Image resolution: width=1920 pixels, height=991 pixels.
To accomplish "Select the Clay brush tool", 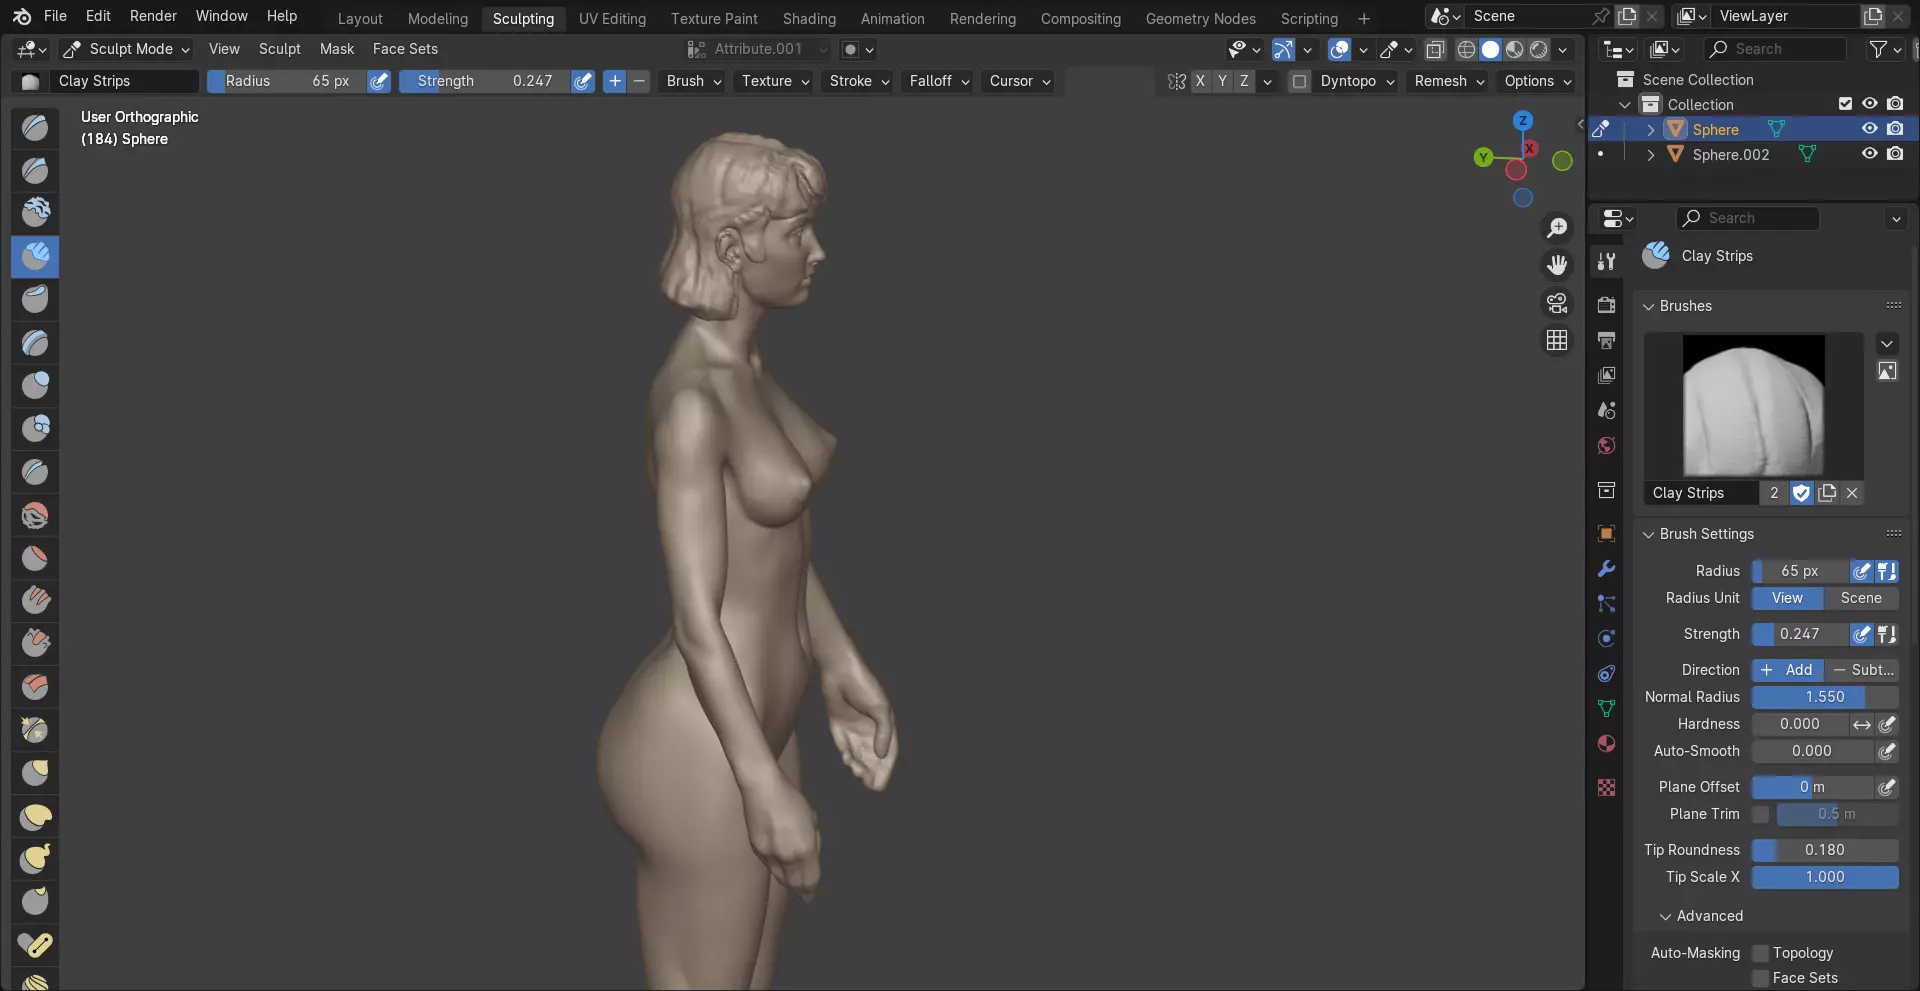I will click(35, 213).
